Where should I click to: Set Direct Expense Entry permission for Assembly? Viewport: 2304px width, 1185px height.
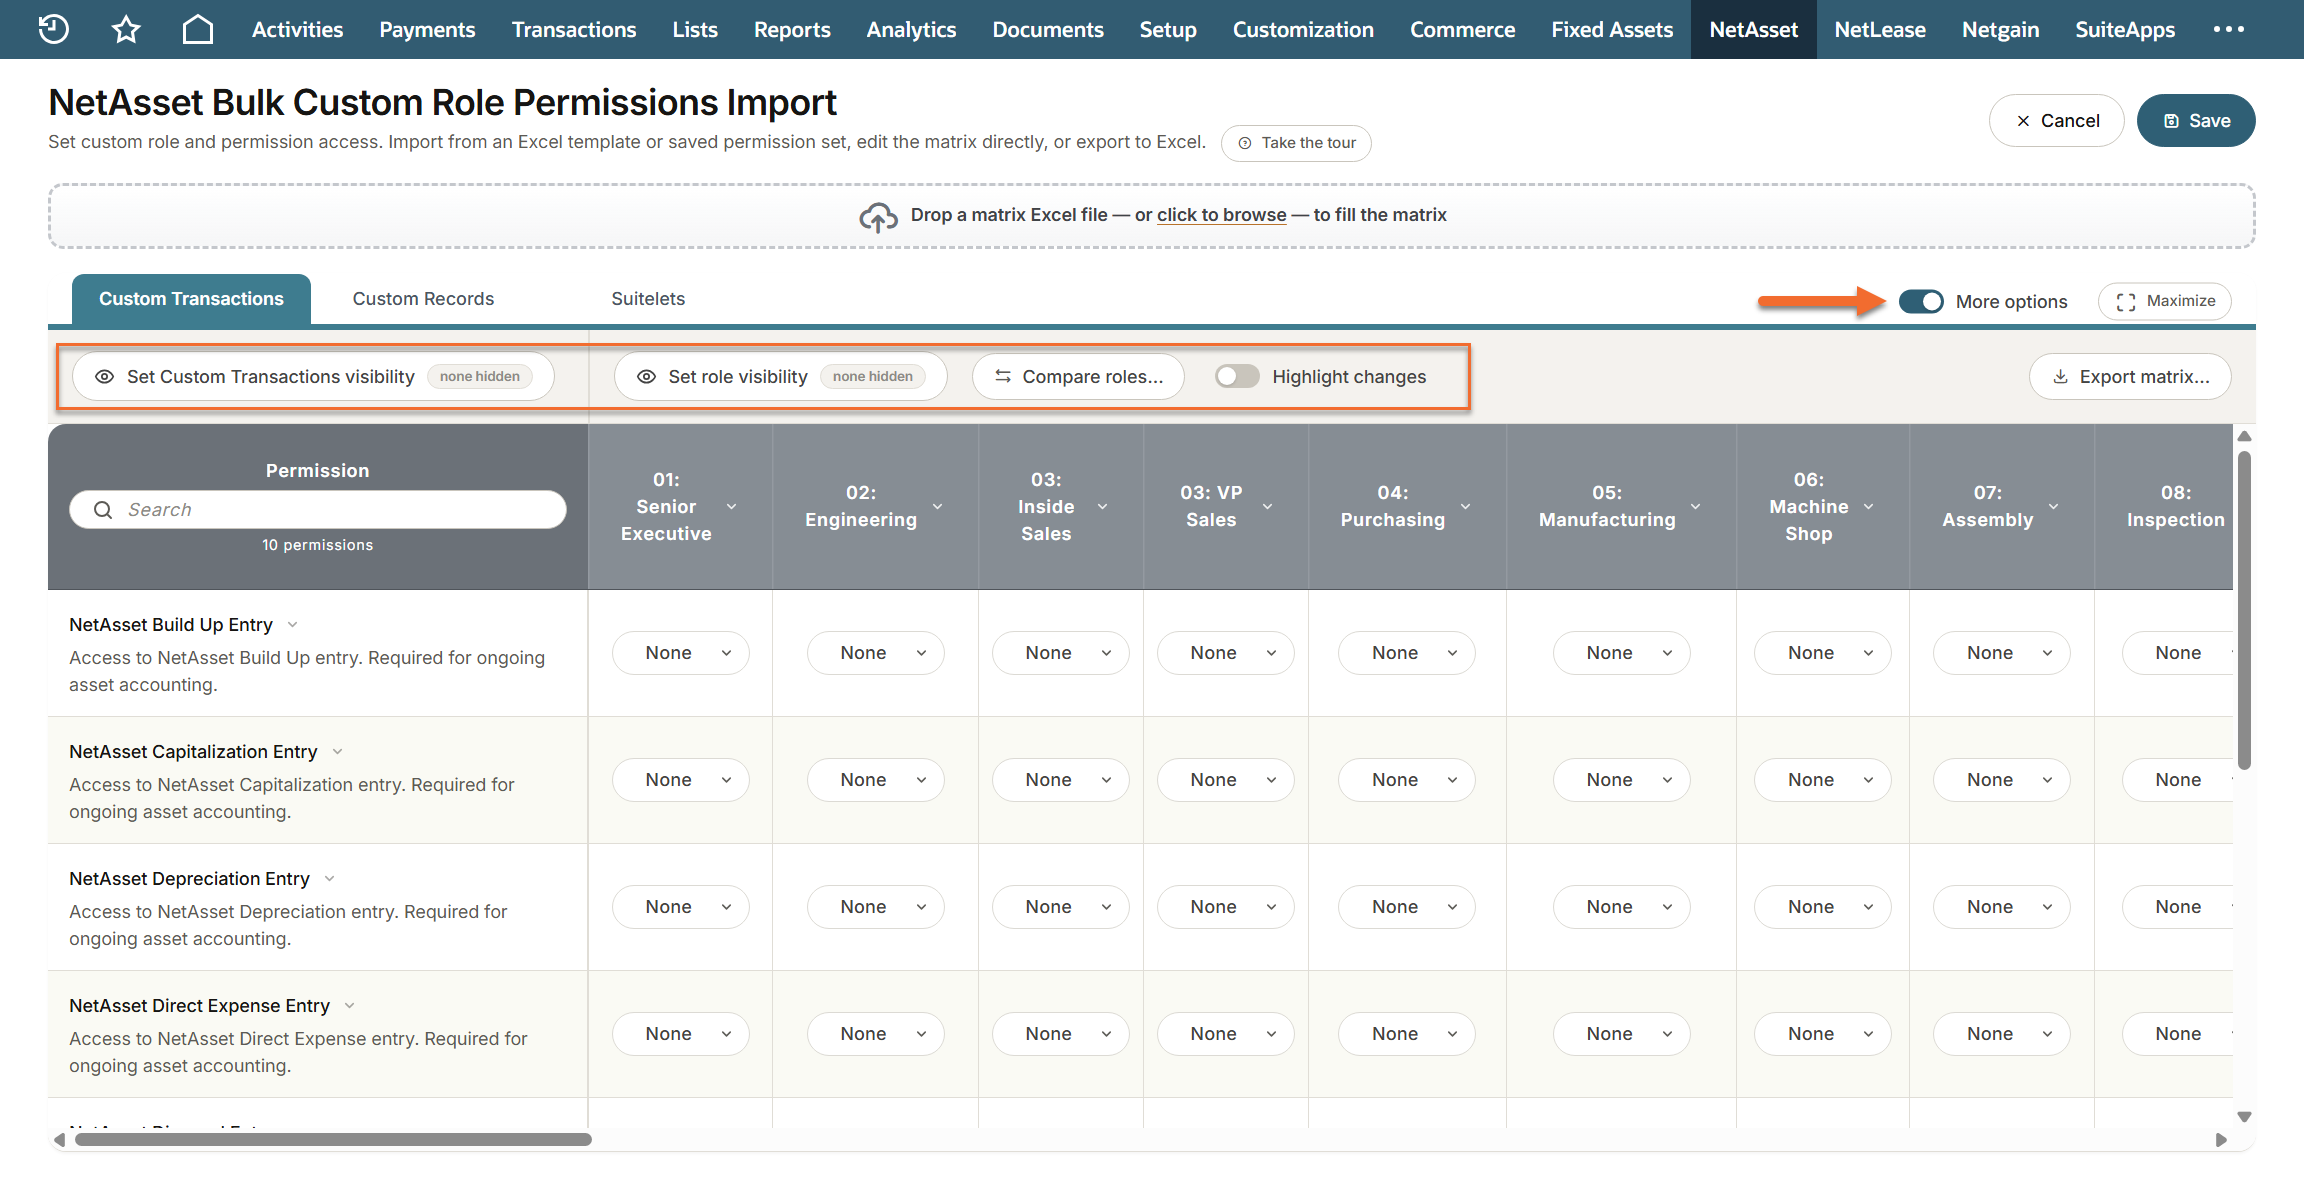[2002, 1034]
